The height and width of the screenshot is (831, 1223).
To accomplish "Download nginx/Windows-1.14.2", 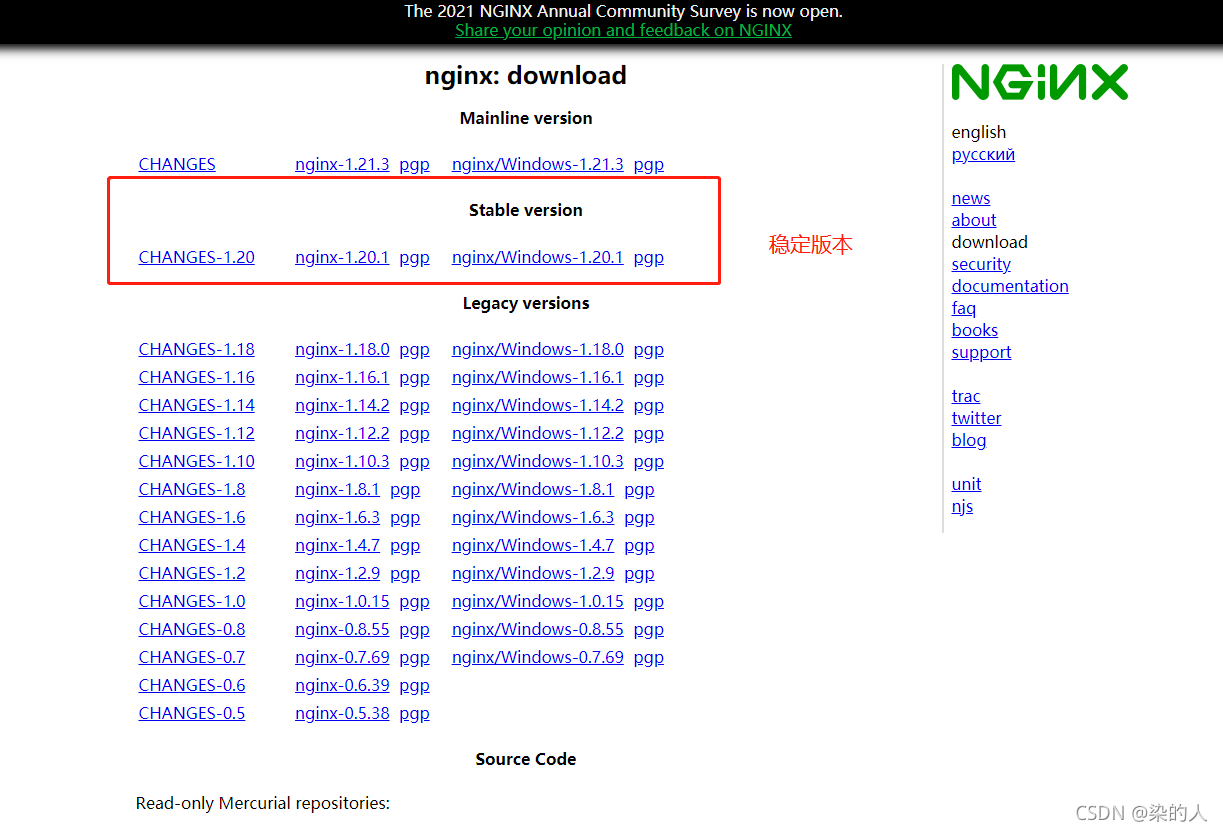I will (537, 405).
